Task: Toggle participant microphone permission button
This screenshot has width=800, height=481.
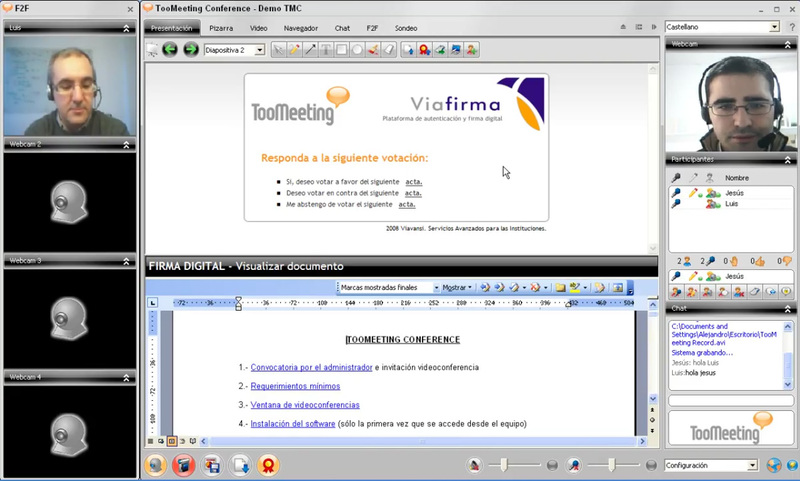Action: tap(676, 292)
